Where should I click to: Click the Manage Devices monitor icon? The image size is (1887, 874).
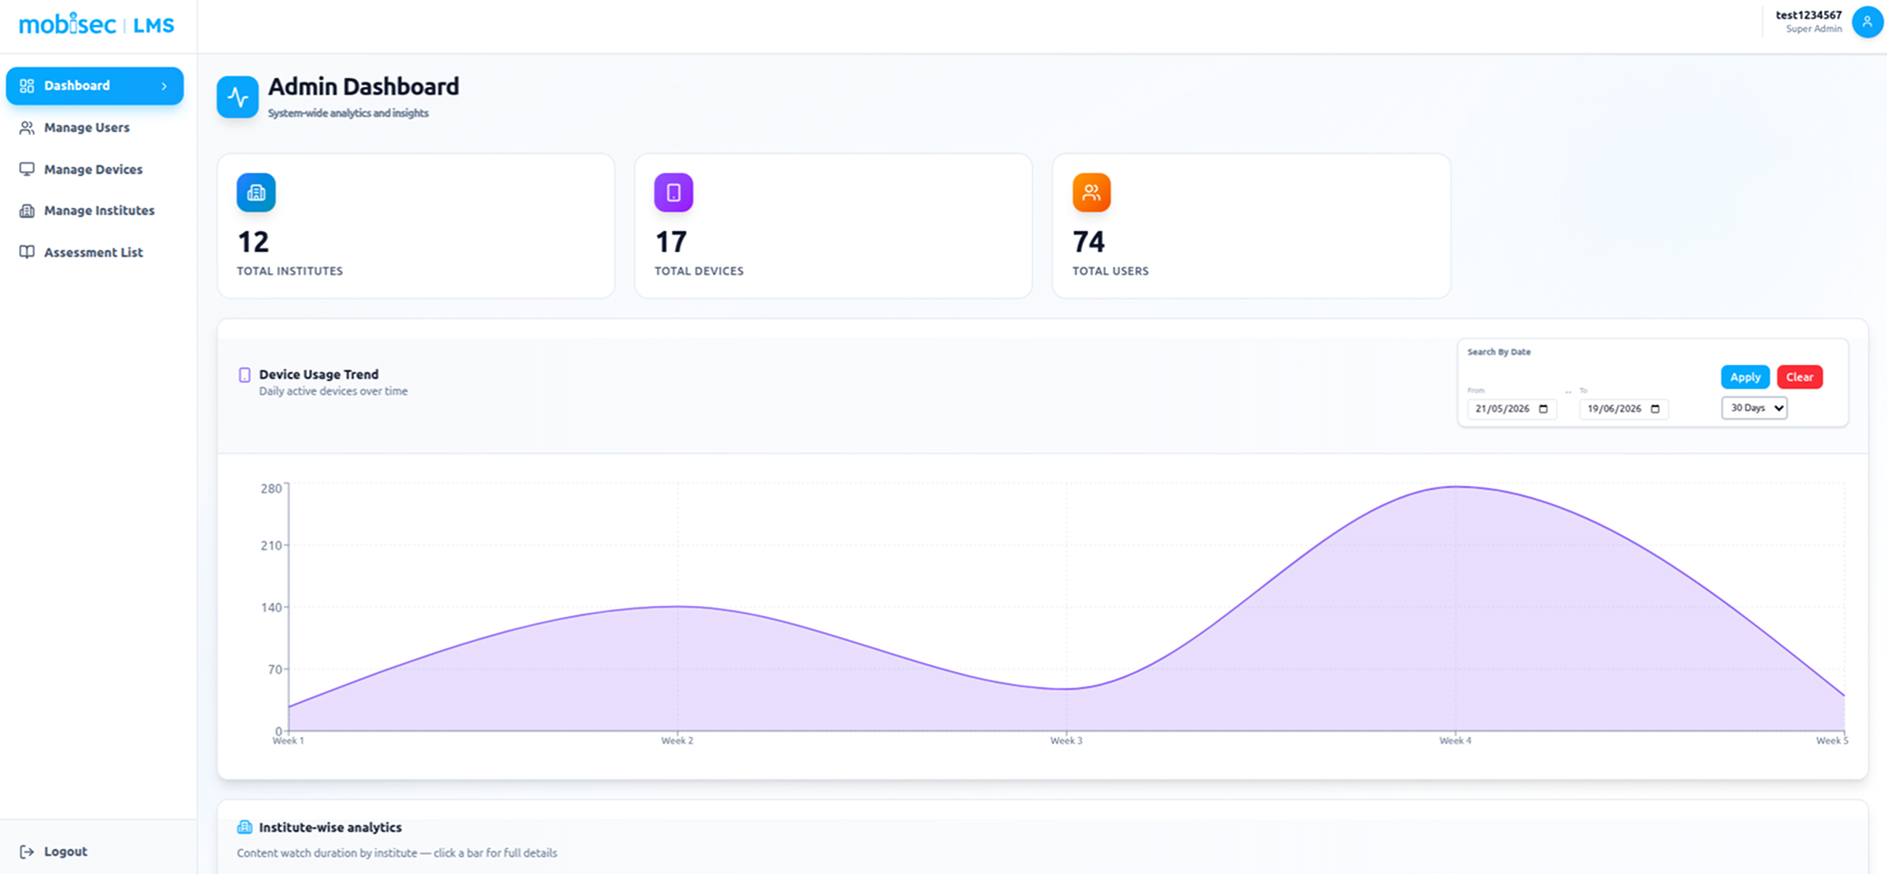point(27,170)
